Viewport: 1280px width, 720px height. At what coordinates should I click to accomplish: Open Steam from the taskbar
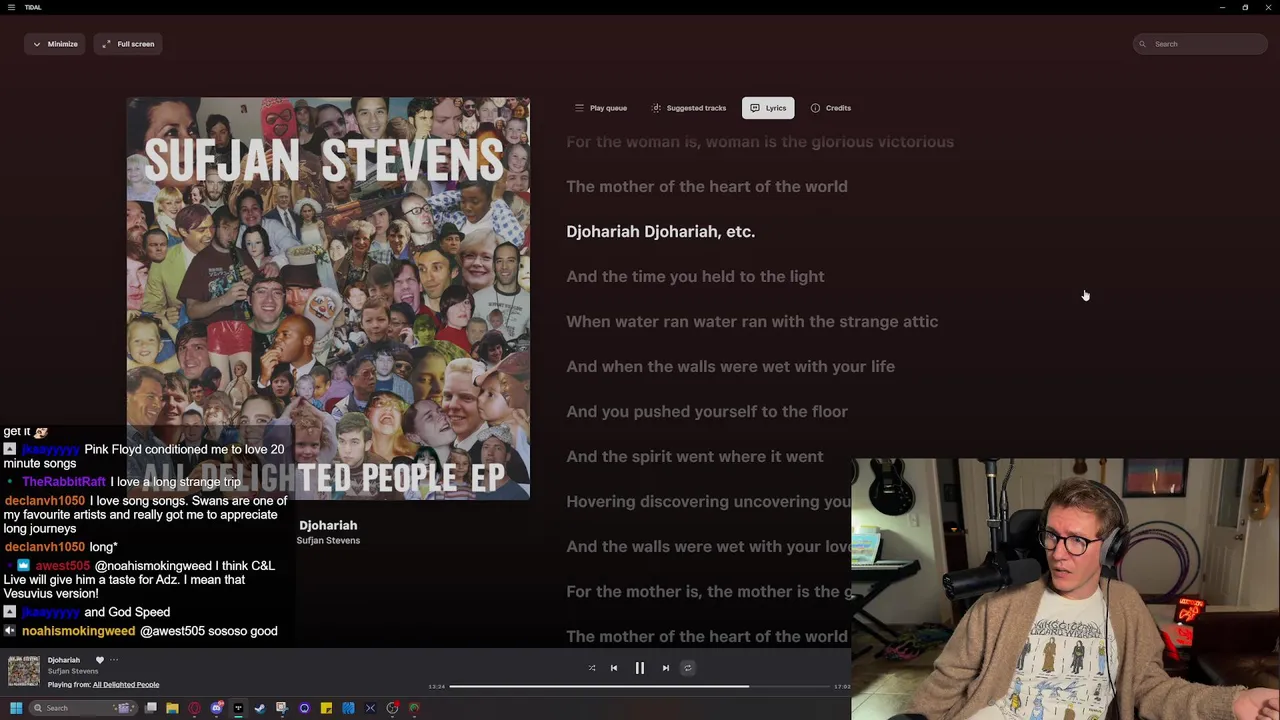pyautogui.click(x=260, y=708)
